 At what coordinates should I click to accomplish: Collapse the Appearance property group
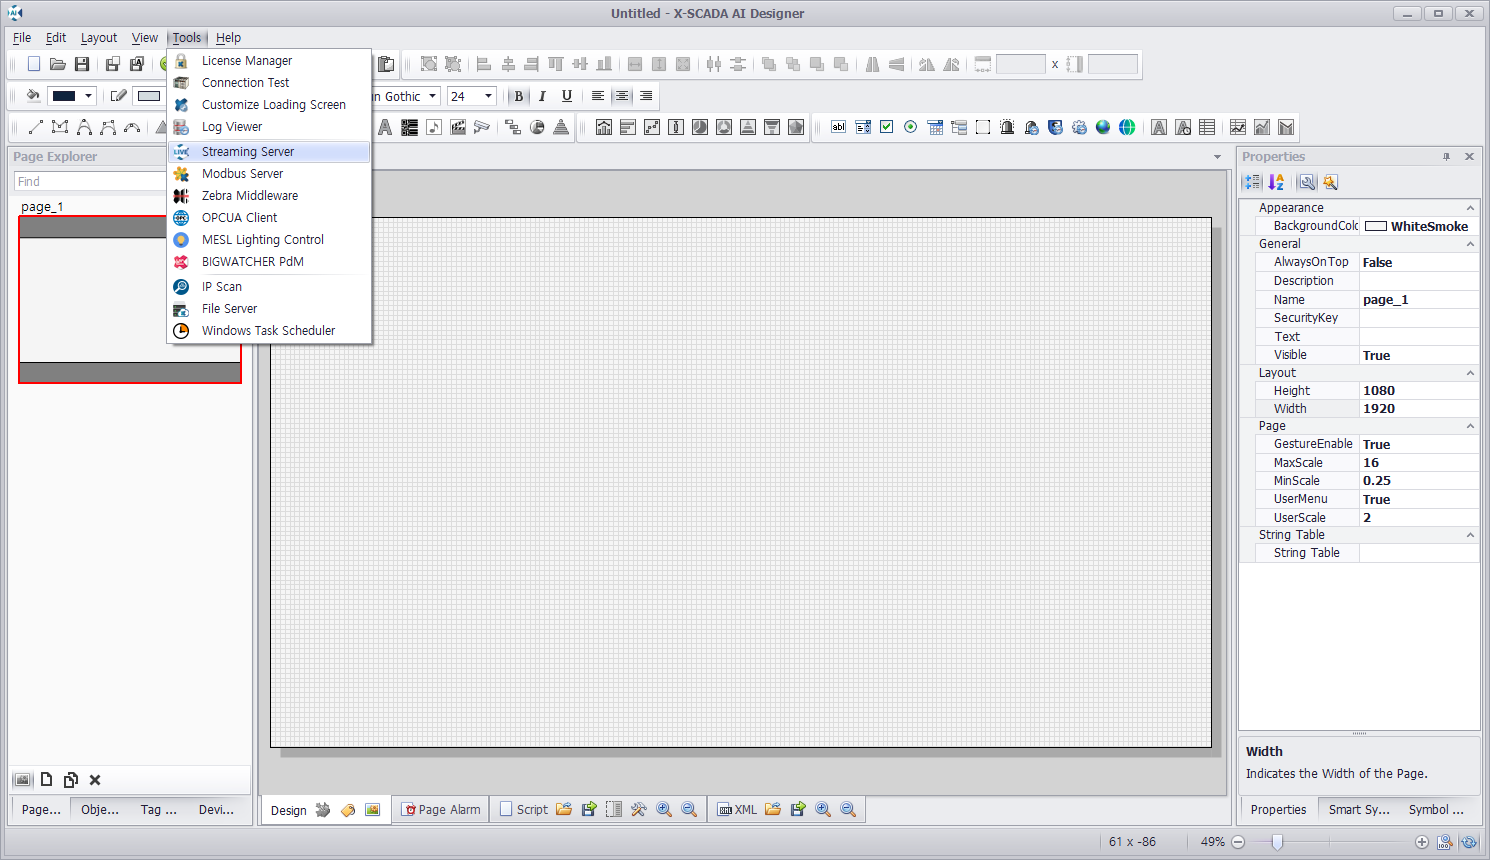coord(1470,208)
